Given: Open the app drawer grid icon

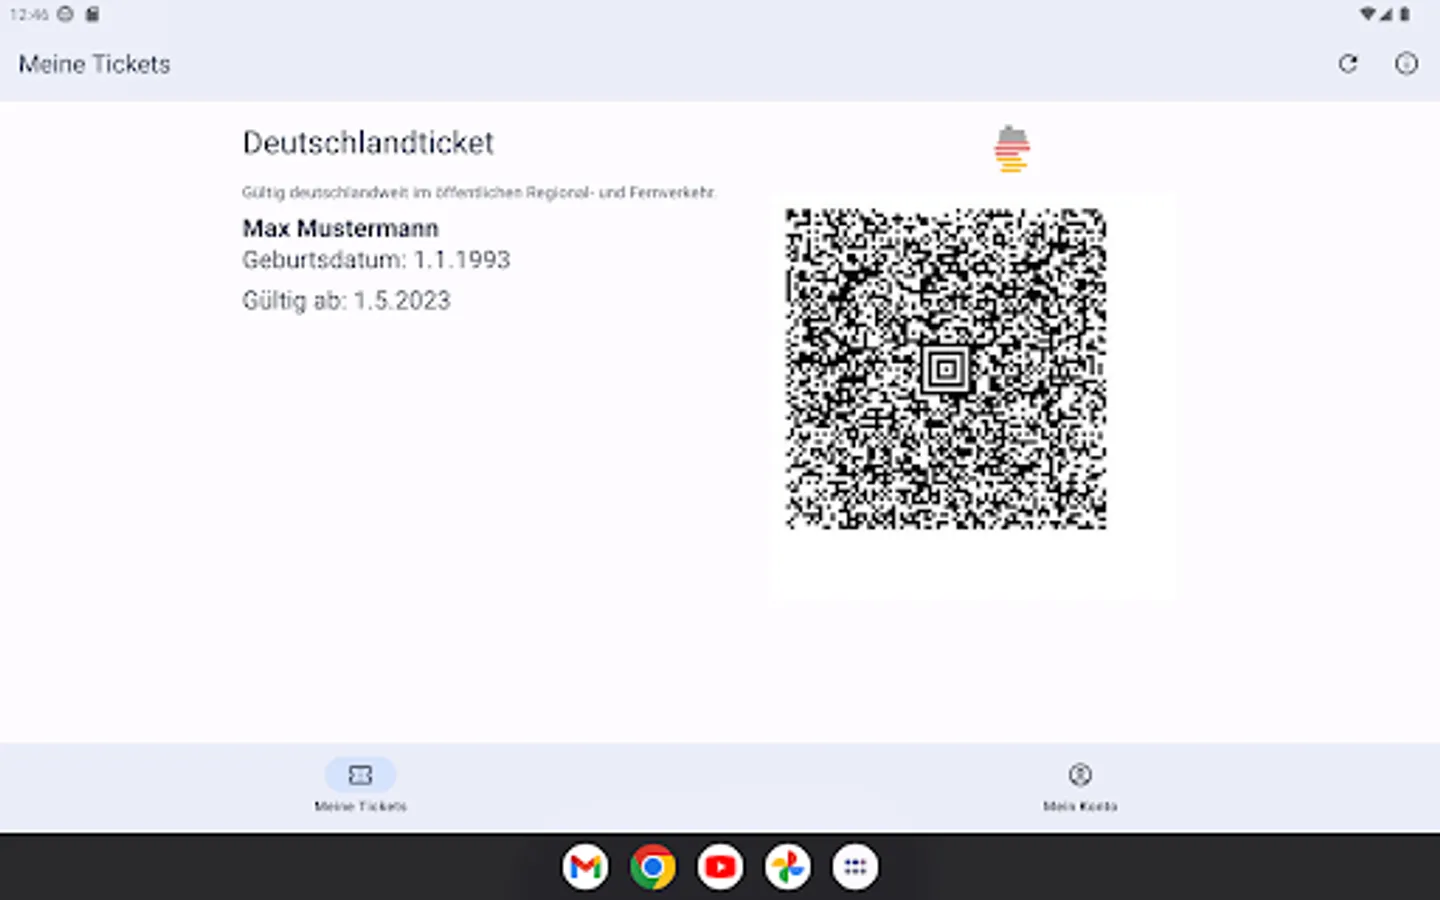Looking at the screenshot, I should tap(855, 867).
